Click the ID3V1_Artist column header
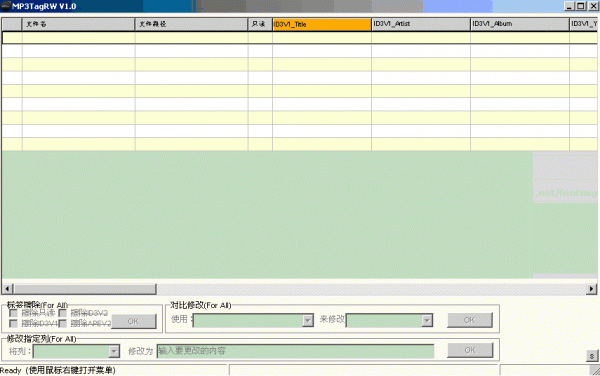The image size is (600, 376). (x=421, y=24)
